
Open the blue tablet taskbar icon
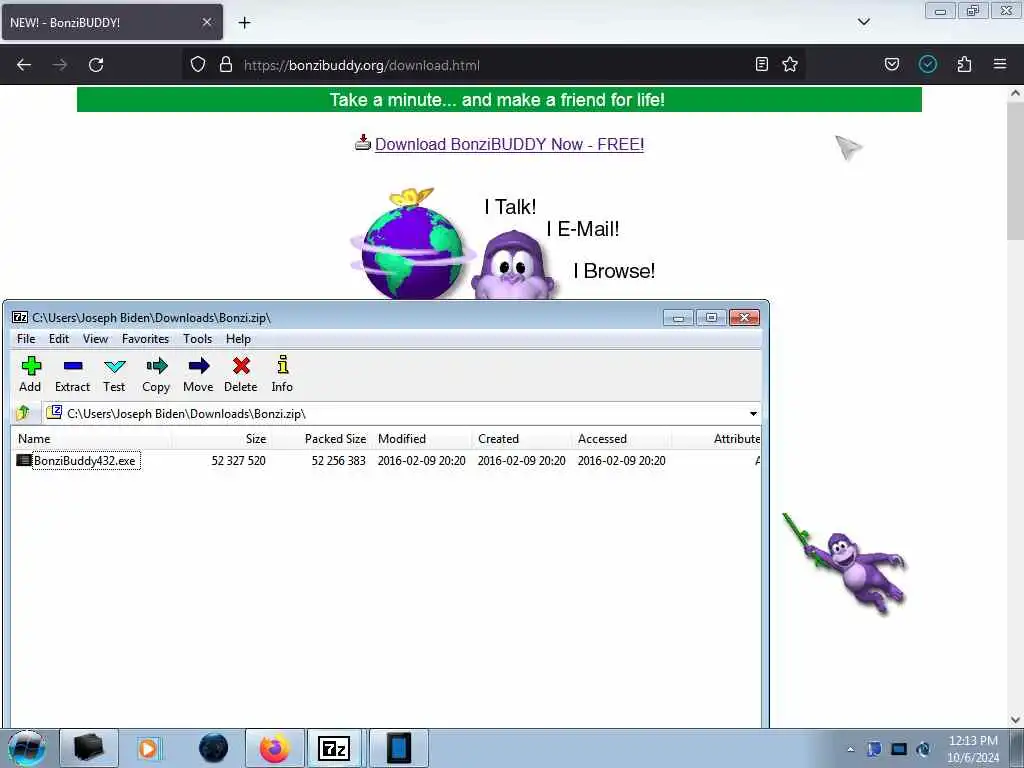tap(398, 748)
